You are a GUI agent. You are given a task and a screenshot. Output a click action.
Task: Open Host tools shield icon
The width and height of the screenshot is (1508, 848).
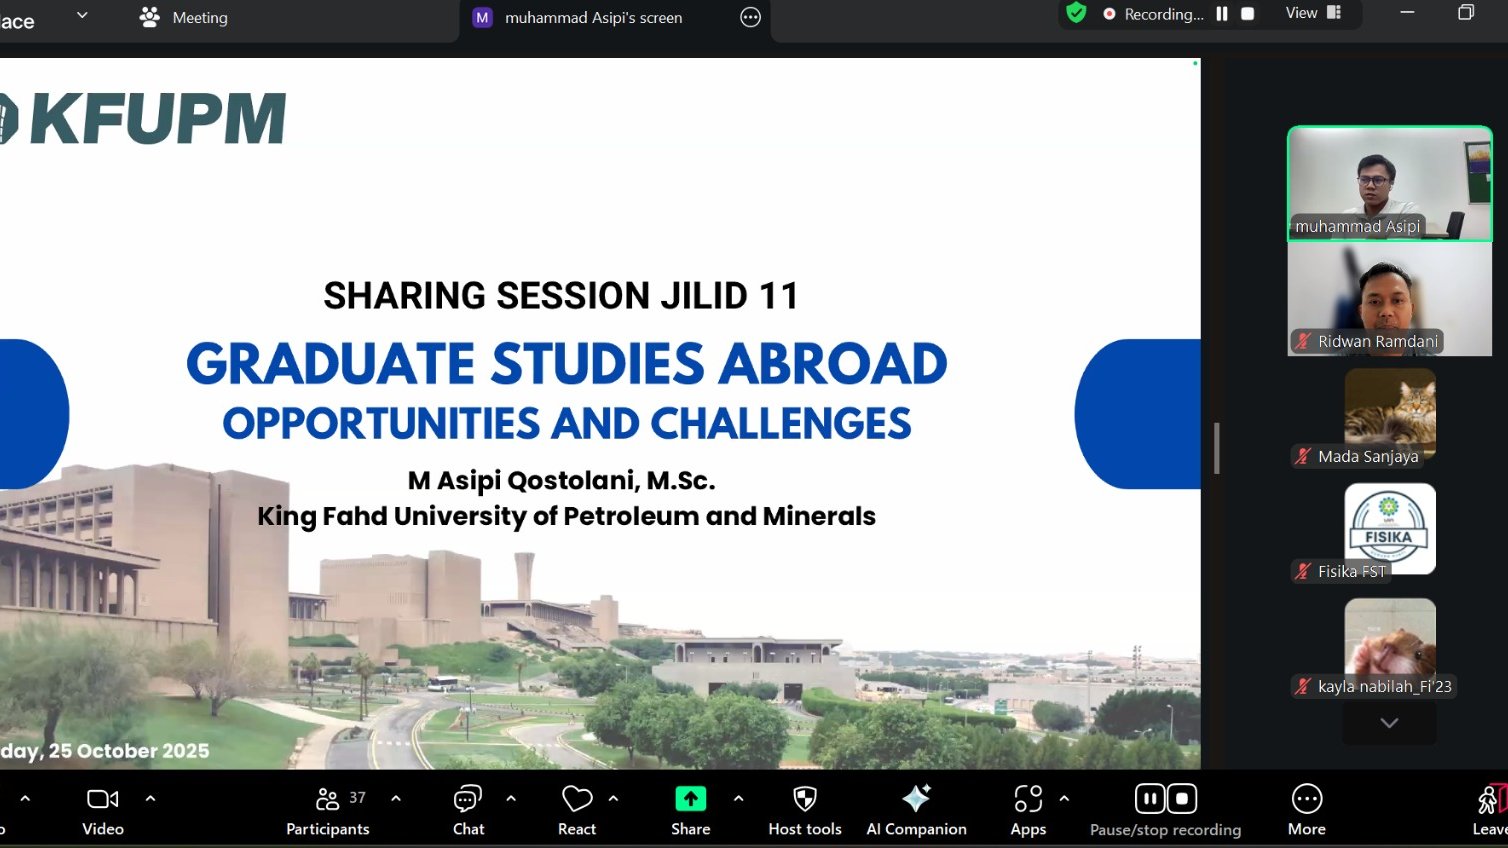[805, 799]
